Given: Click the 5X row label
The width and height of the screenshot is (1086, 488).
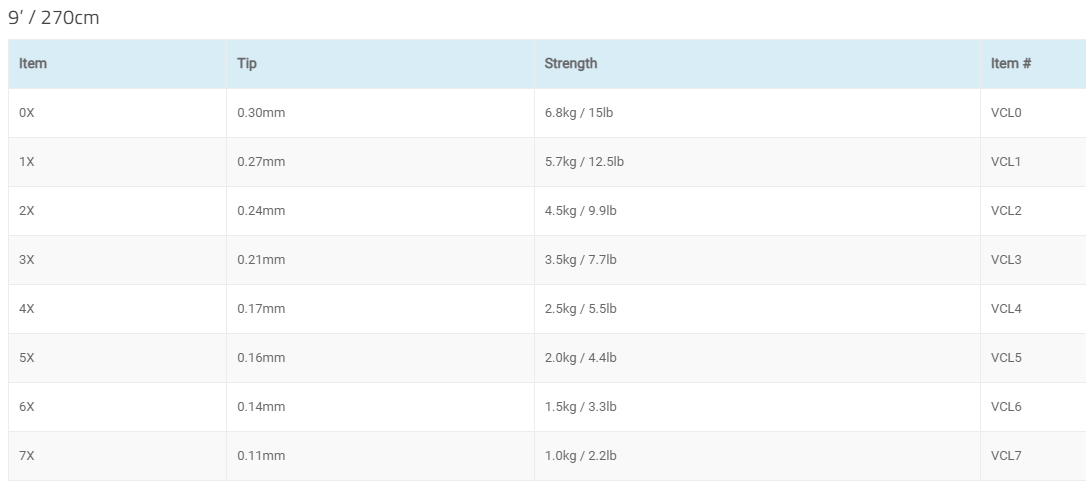Looking at the screenshot, I should click(x=26, y=358).
